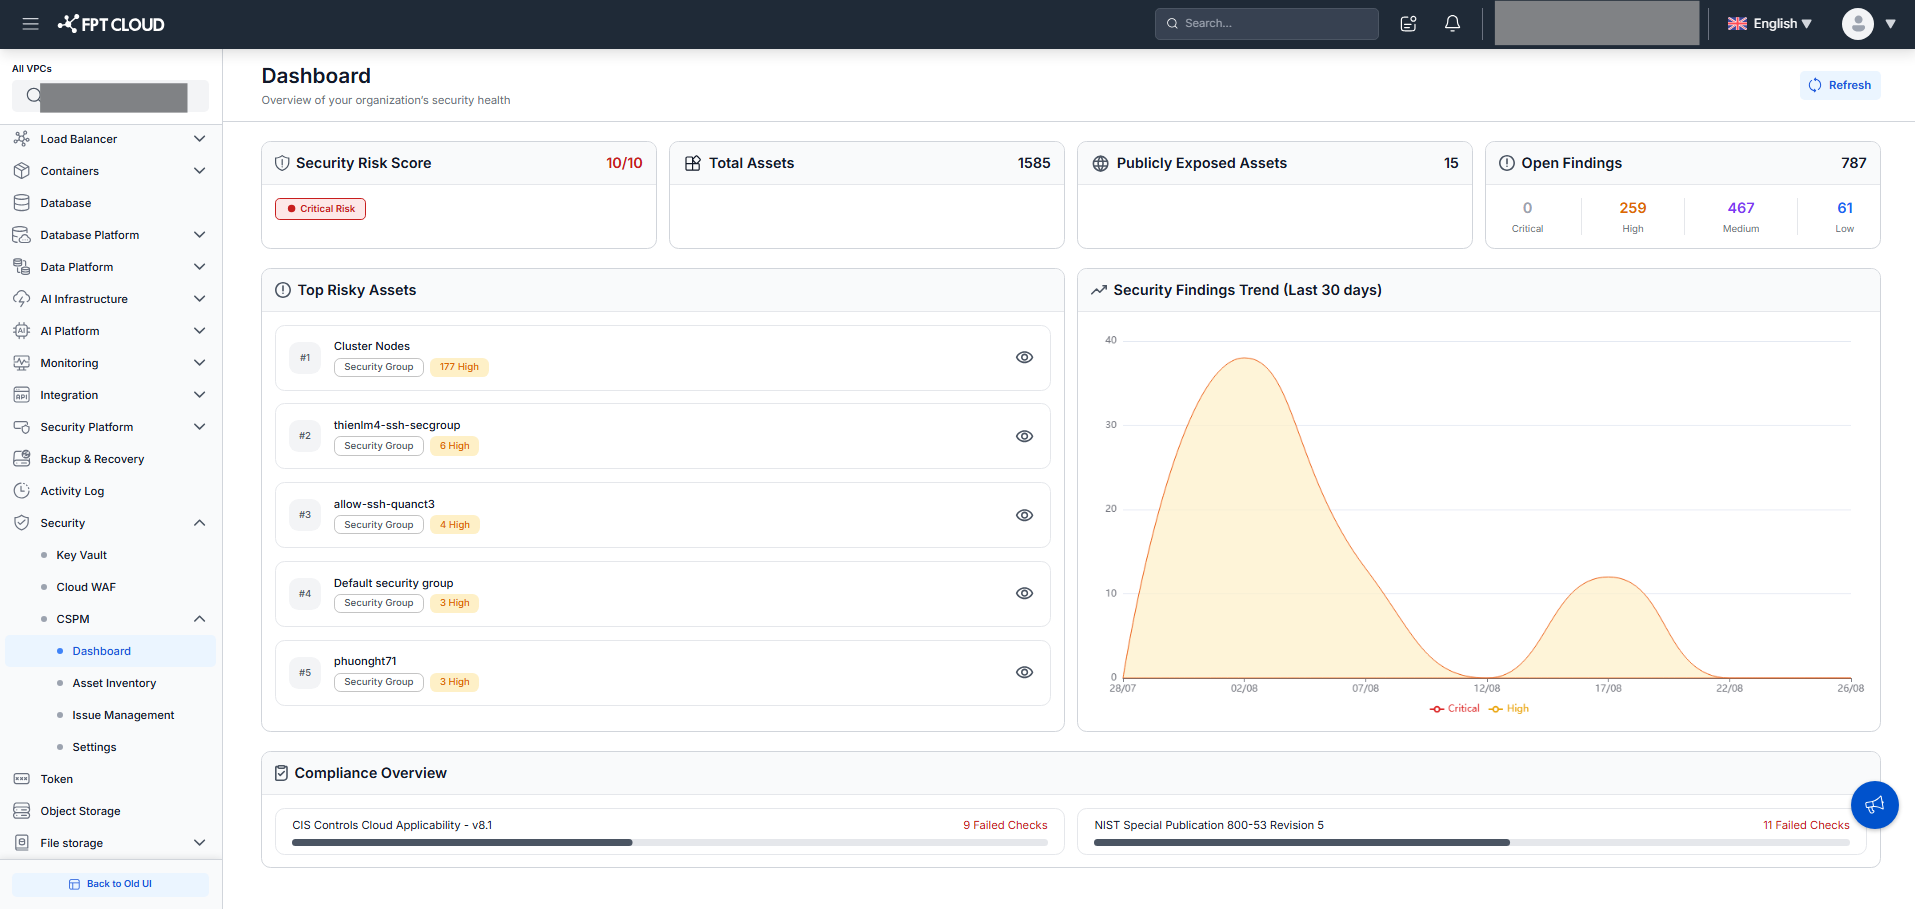The width and height of the screenshot is (1915, 909).
Task: Collapse the CSPM submenu chevron
Action: pos(199,619)
